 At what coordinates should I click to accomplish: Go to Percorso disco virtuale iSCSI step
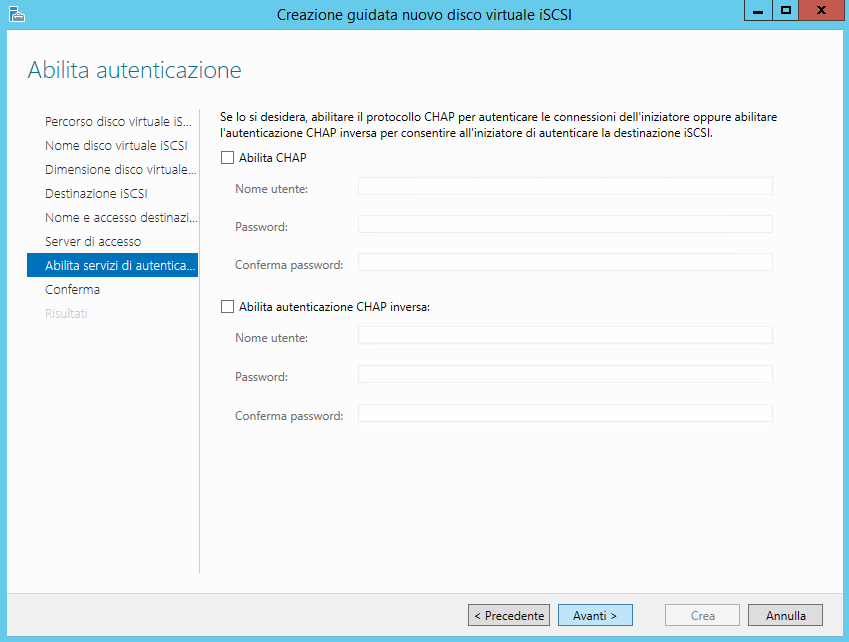(x=118, y=121)
